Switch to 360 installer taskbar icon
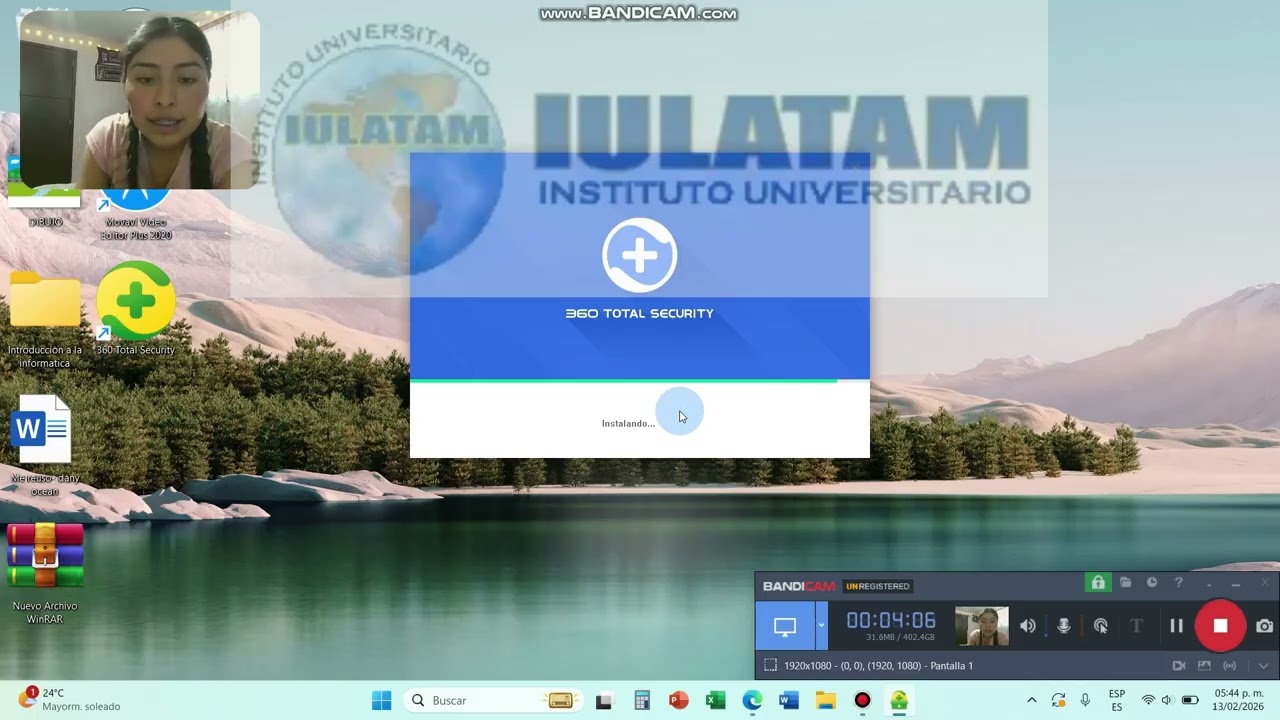 point(899,700)
